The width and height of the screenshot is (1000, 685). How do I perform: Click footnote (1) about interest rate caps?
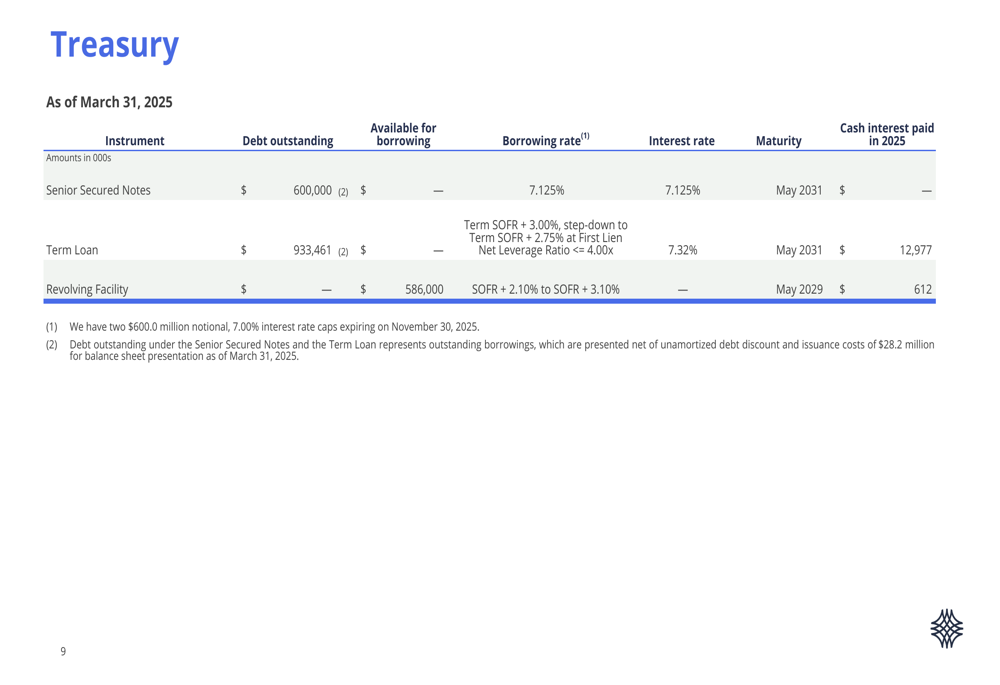[x=262, y=327]
